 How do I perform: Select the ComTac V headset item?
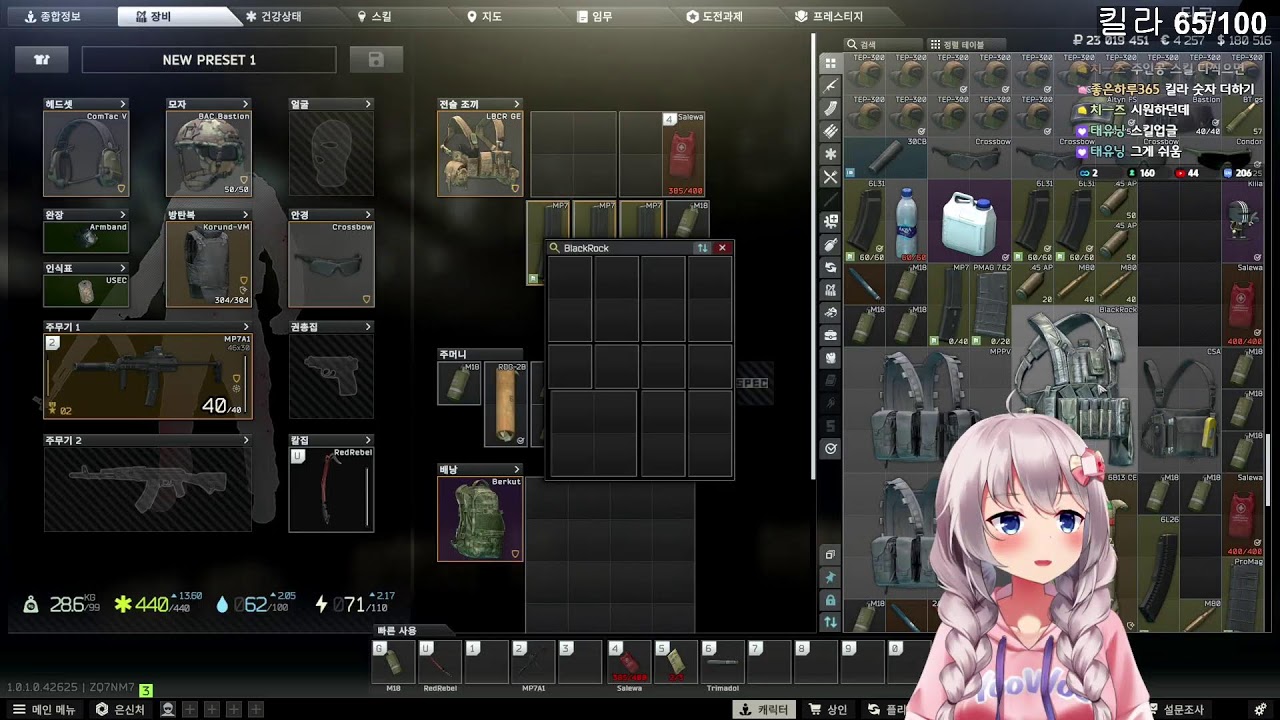86,154
